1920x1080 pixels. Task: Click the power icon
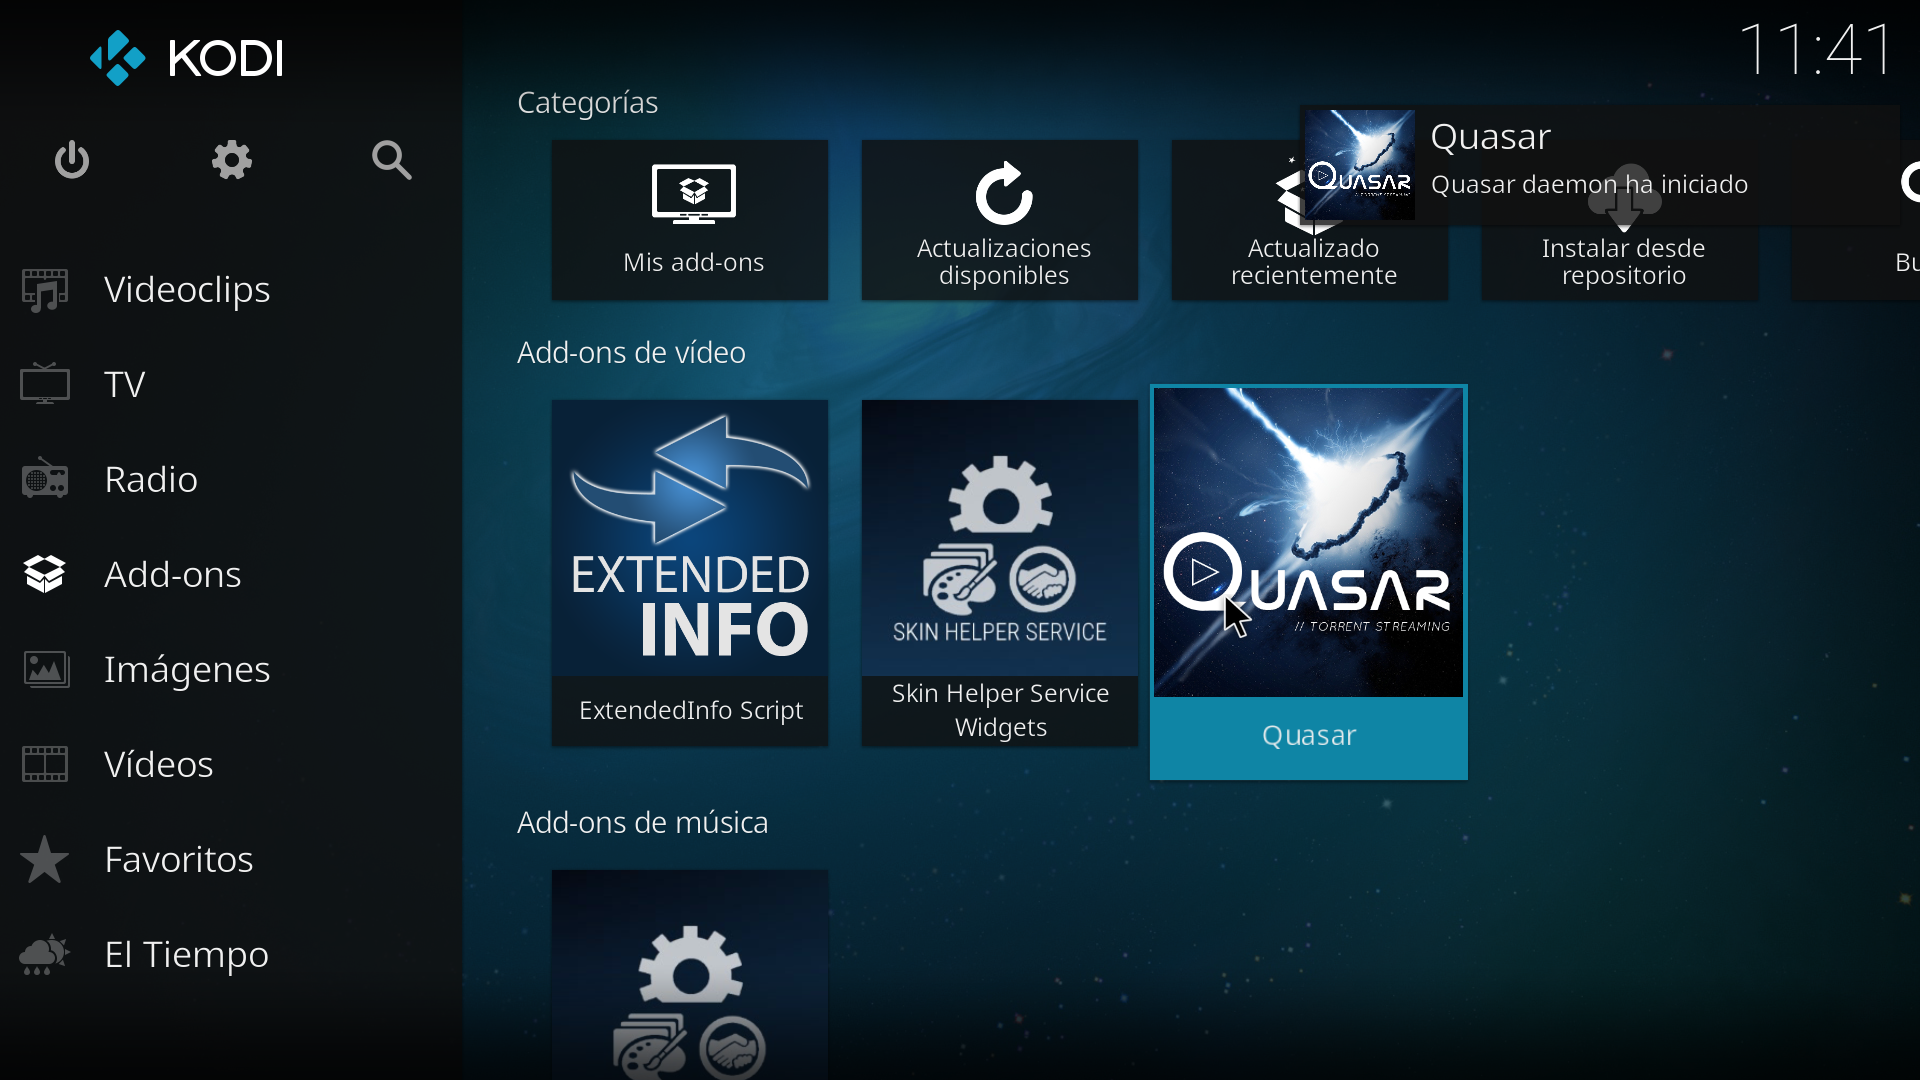coord(72,160)
